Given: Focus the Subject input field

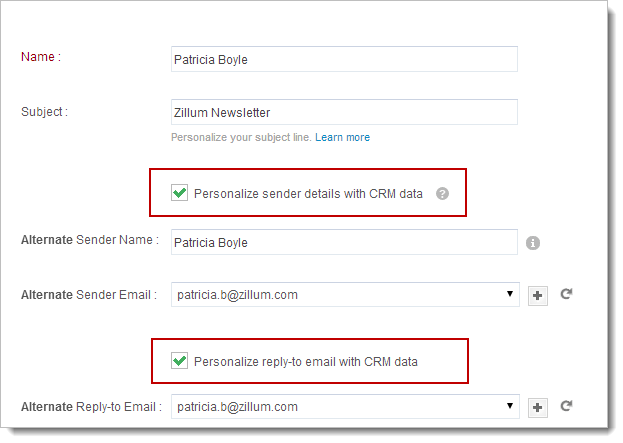Looking at the screenshot, I should (x=344, y=113).
